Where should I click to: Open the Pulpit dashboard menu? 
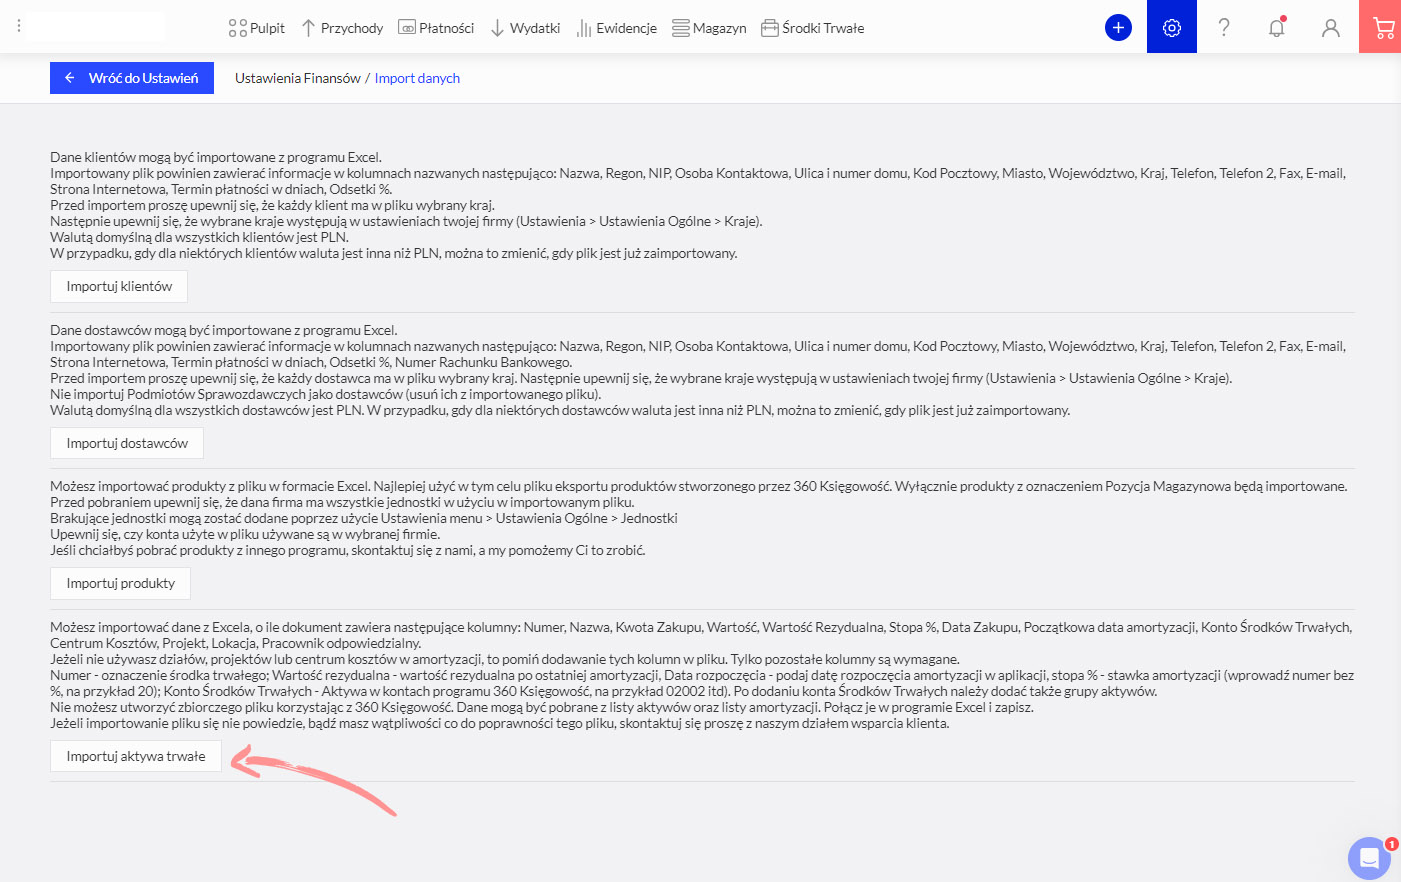coord(256,28)
